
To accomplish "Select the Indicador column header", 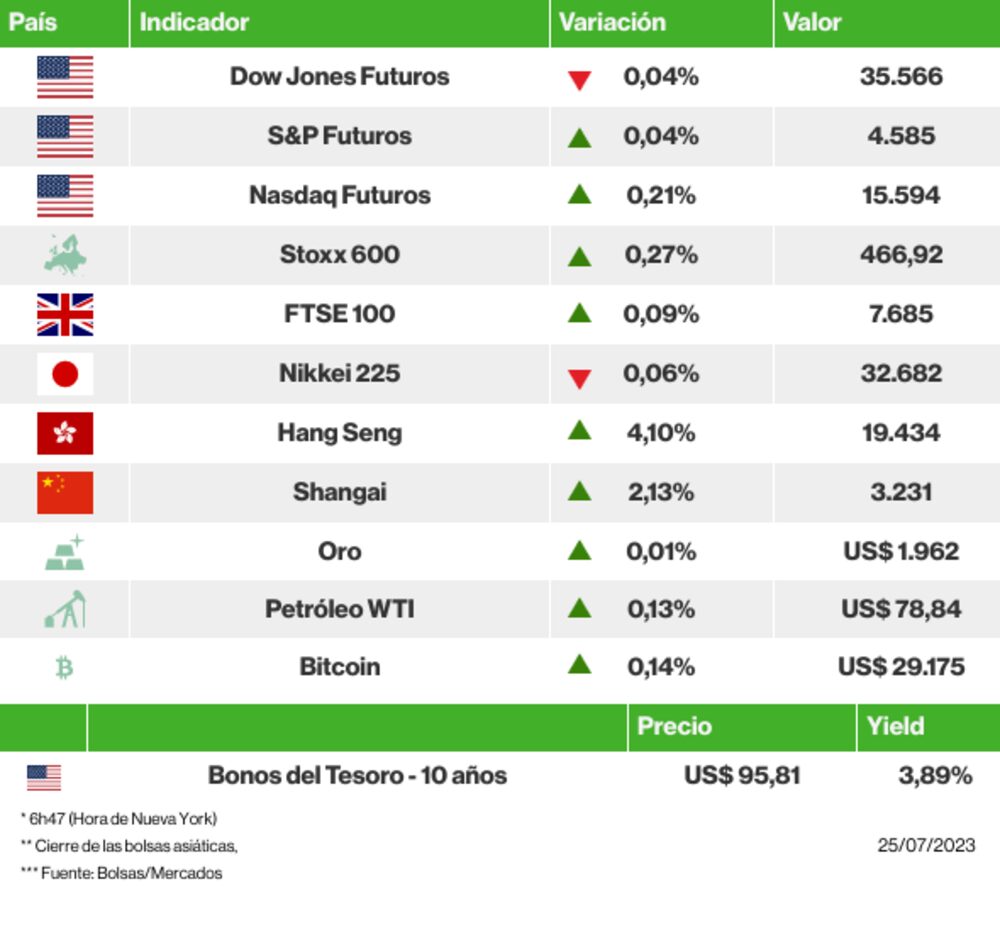I will [194, 22].
